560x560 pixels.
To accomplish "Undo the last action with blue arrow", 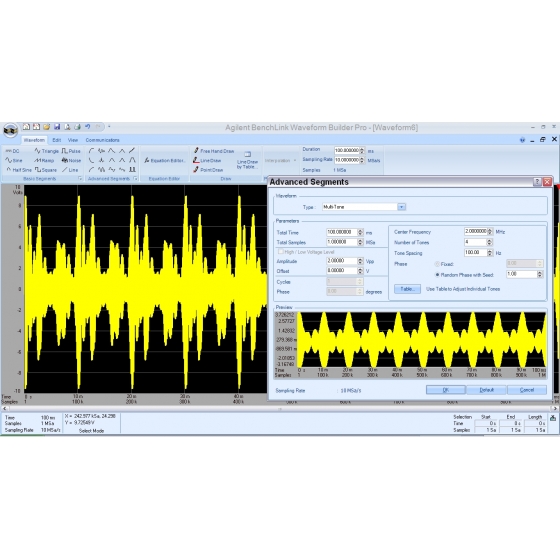I will [88, 127].
